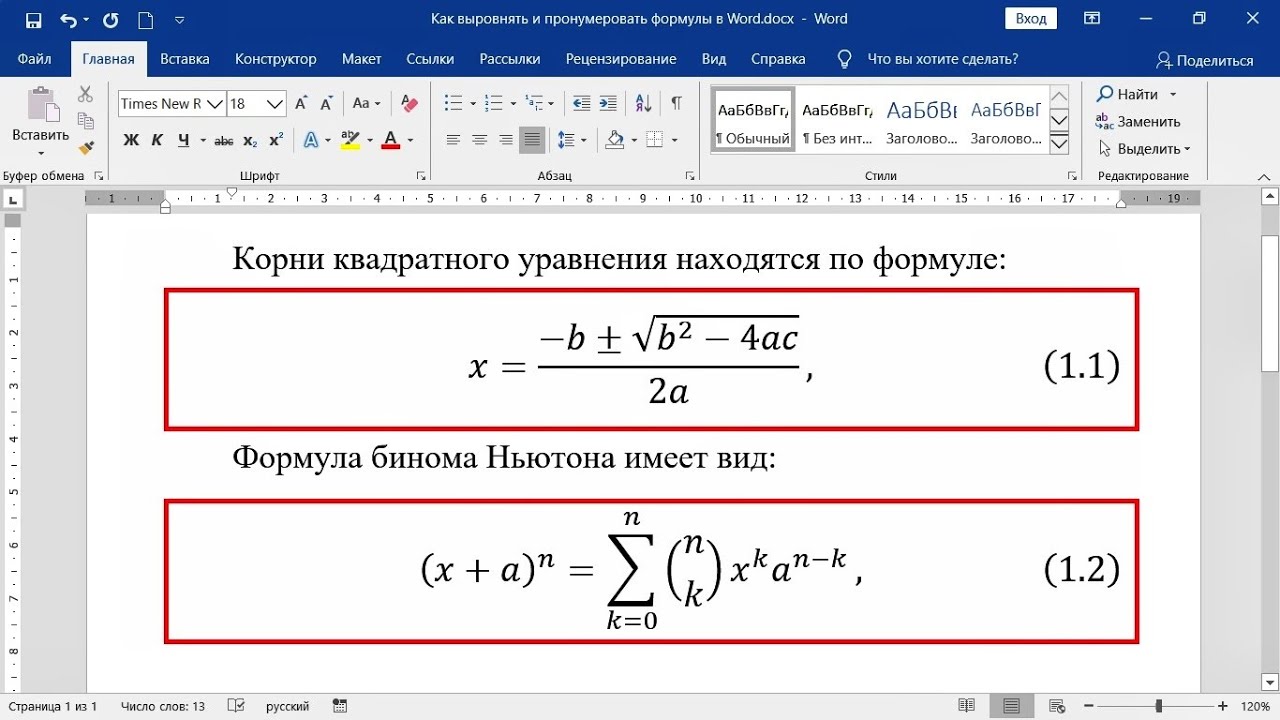This screenshot has height=720, width=1280.
Task: Click the red font color swatch
Action: (390, 140)
